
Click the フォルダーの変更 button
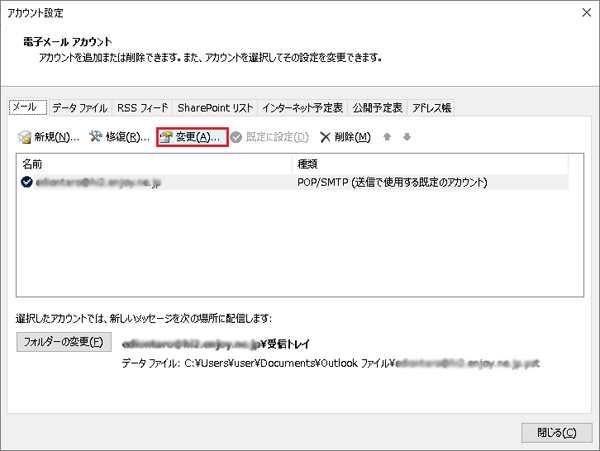click(63, 343)
